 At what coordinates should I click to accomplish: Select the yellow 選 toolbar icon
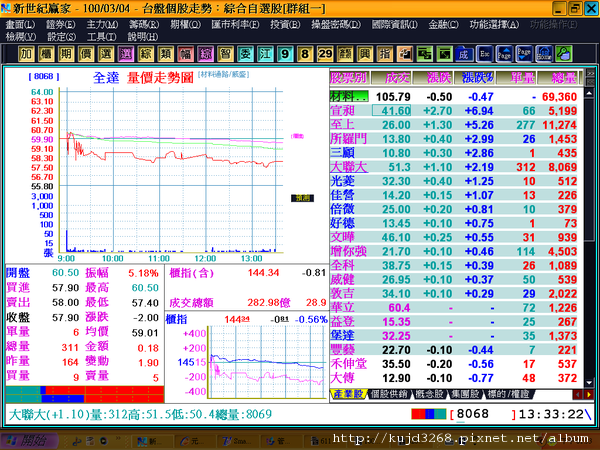pos(106,54)
